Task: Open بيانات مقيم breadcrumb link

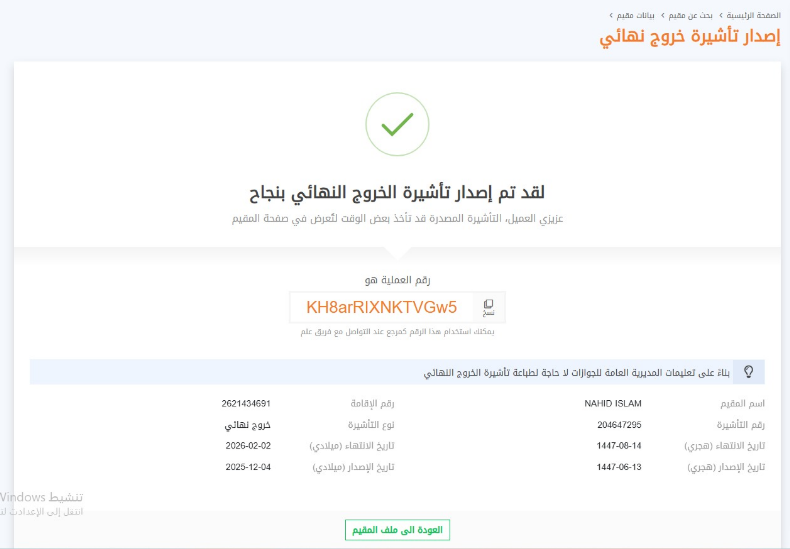Action: coord(637,16)
